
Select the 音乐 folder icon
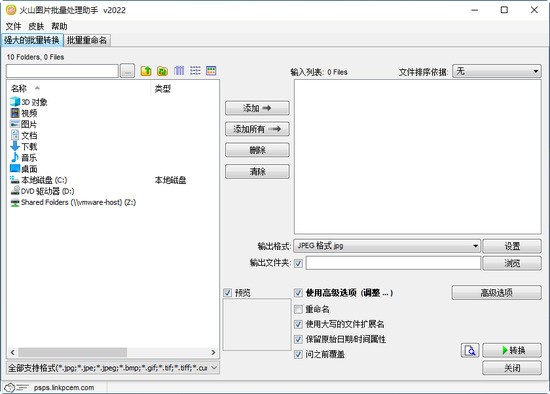point(15,157)
